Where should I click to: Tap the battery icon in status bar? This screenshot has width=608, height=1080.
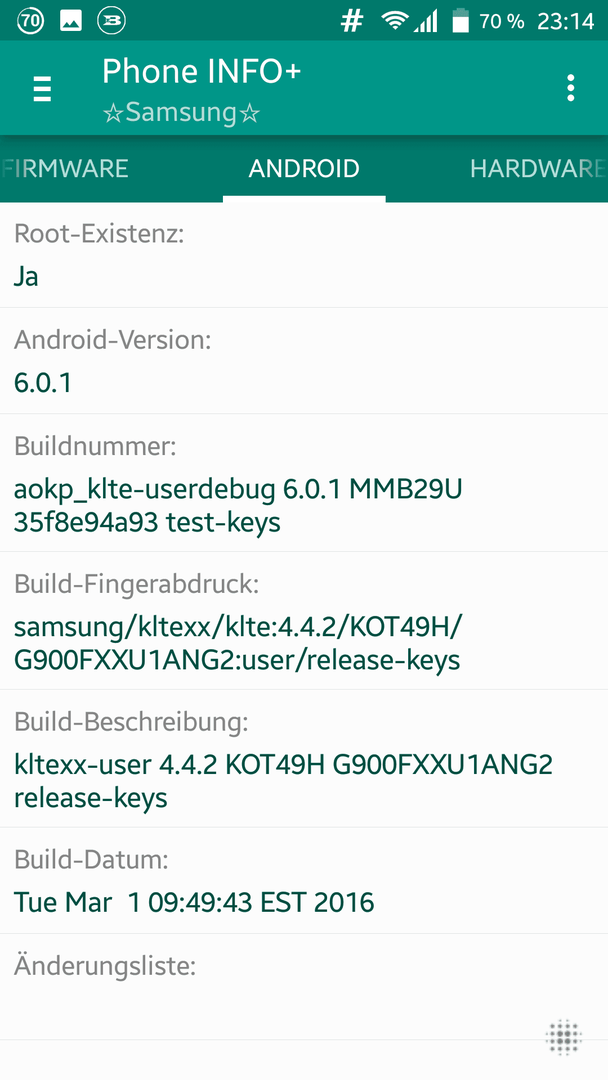(460, 21)
